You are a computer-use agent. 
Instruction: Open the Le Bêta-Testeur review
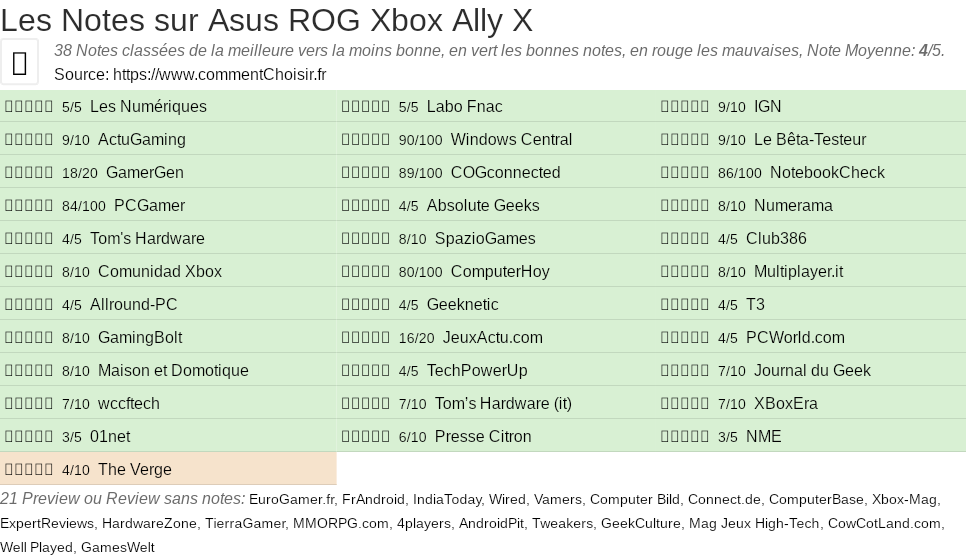coord(810,140)
